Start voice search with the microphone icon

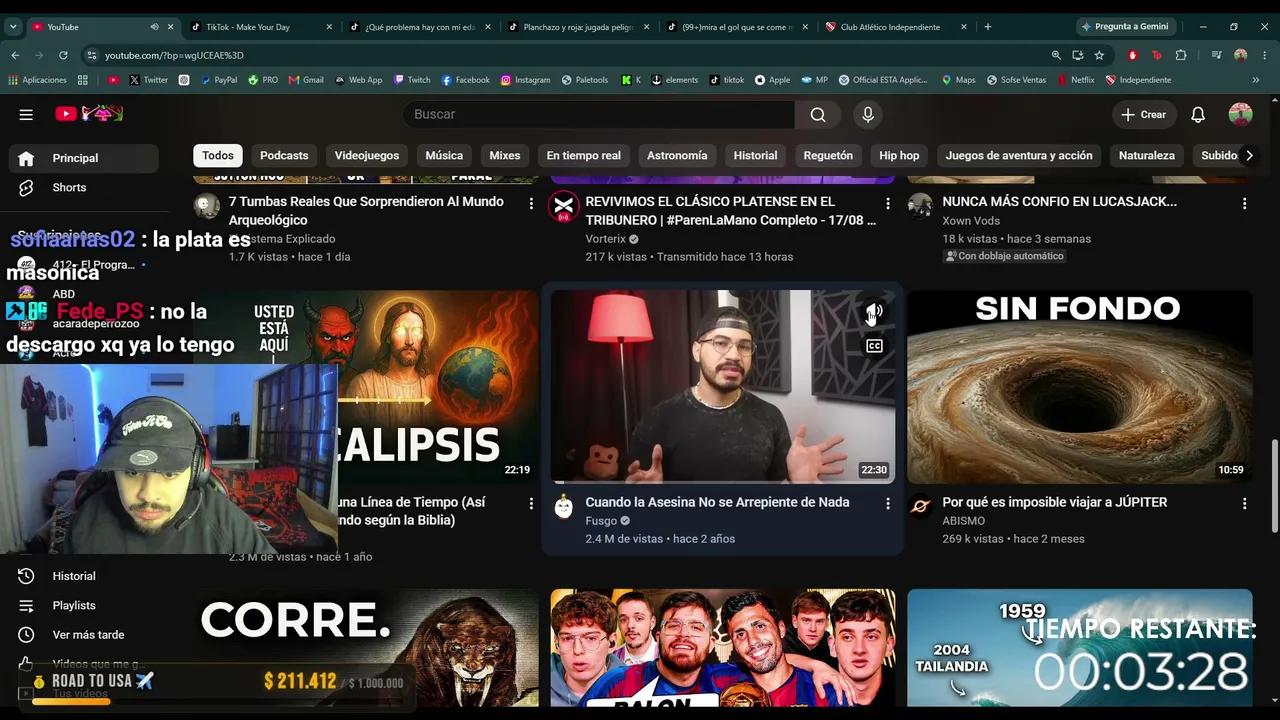(x=868, y=114)
